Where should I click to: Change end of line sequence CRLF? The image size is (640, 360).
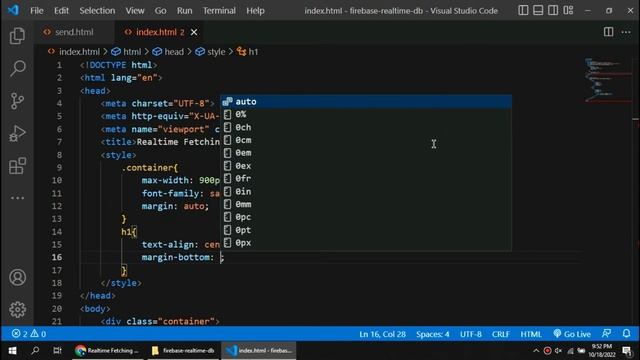point(500,334)
